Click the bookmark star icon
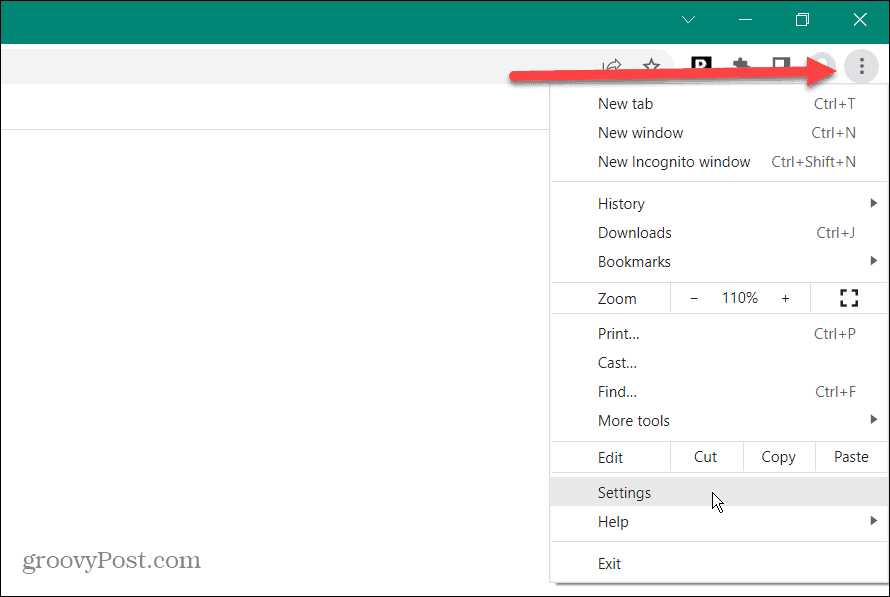Screen dimensions: 890x597 coord(651,65)
